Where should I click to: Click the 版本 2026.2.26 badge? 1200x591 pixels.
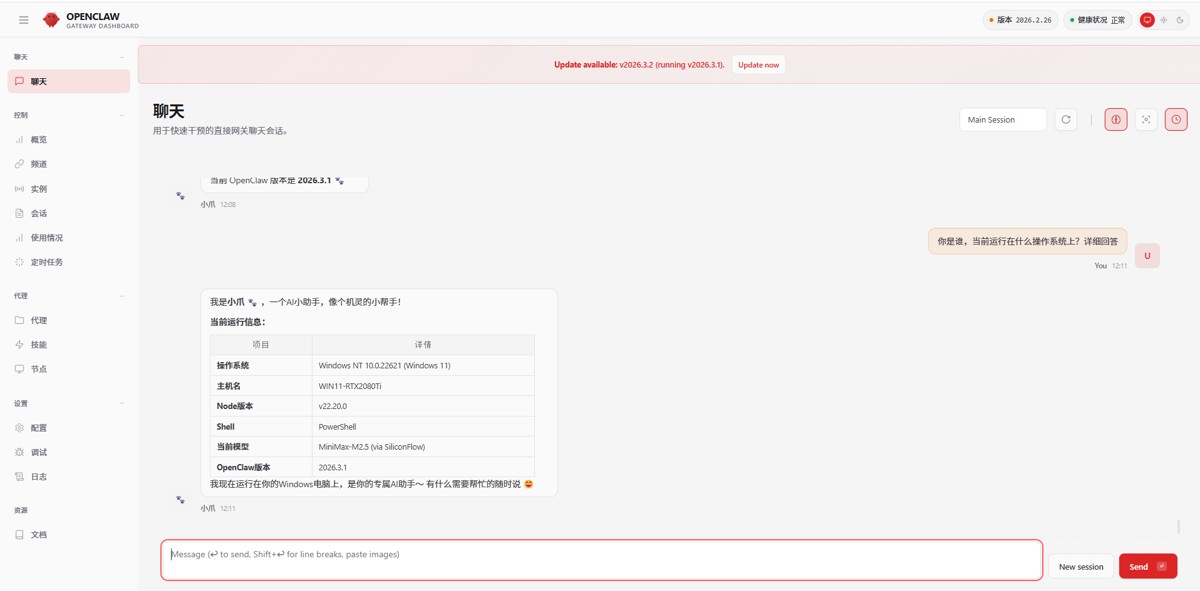[1020, 20]
